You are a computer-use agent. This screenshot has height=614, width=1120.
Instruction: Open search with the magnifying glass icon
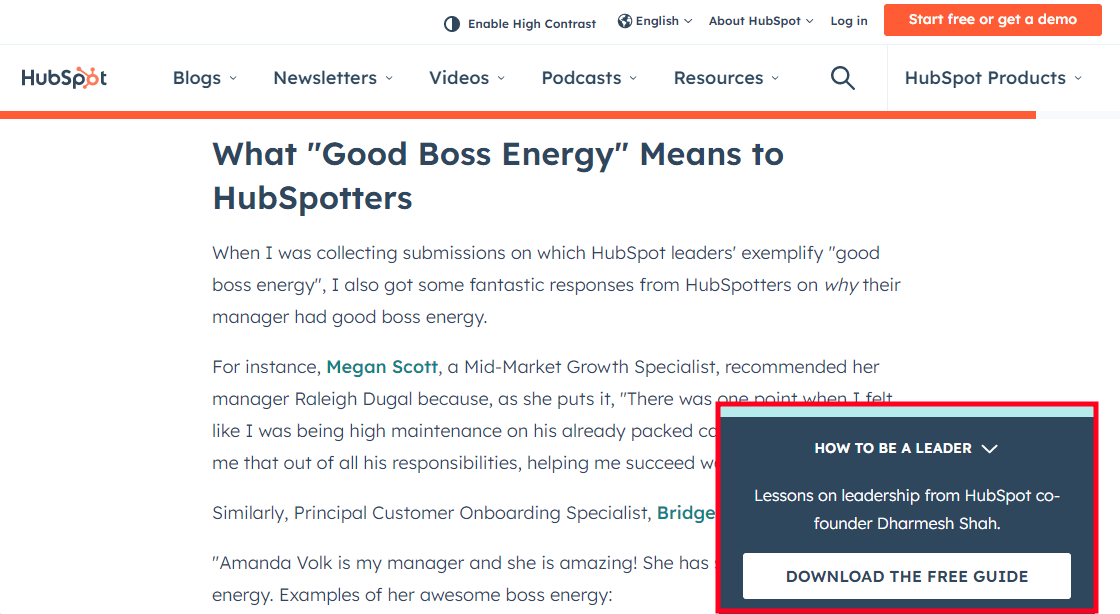[843, 78]
